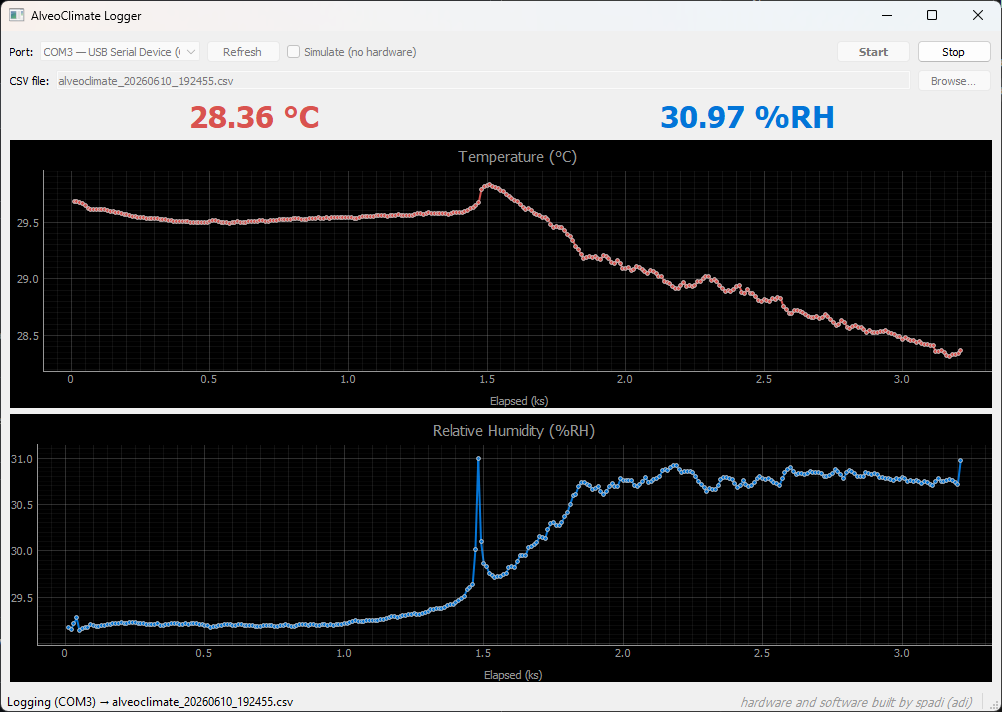The image size is (1002, 712).
Task: Stop logging with the Stop button
Action: tap(953, 52)
